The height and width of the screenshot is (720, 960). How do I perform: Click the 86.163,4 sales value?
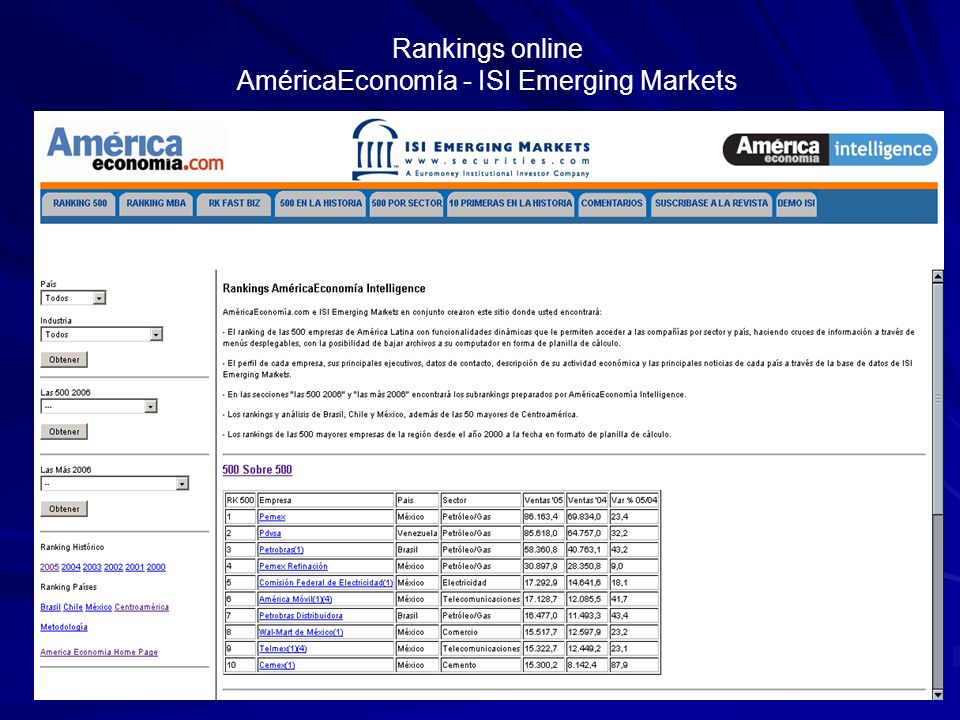pos(543,517)
